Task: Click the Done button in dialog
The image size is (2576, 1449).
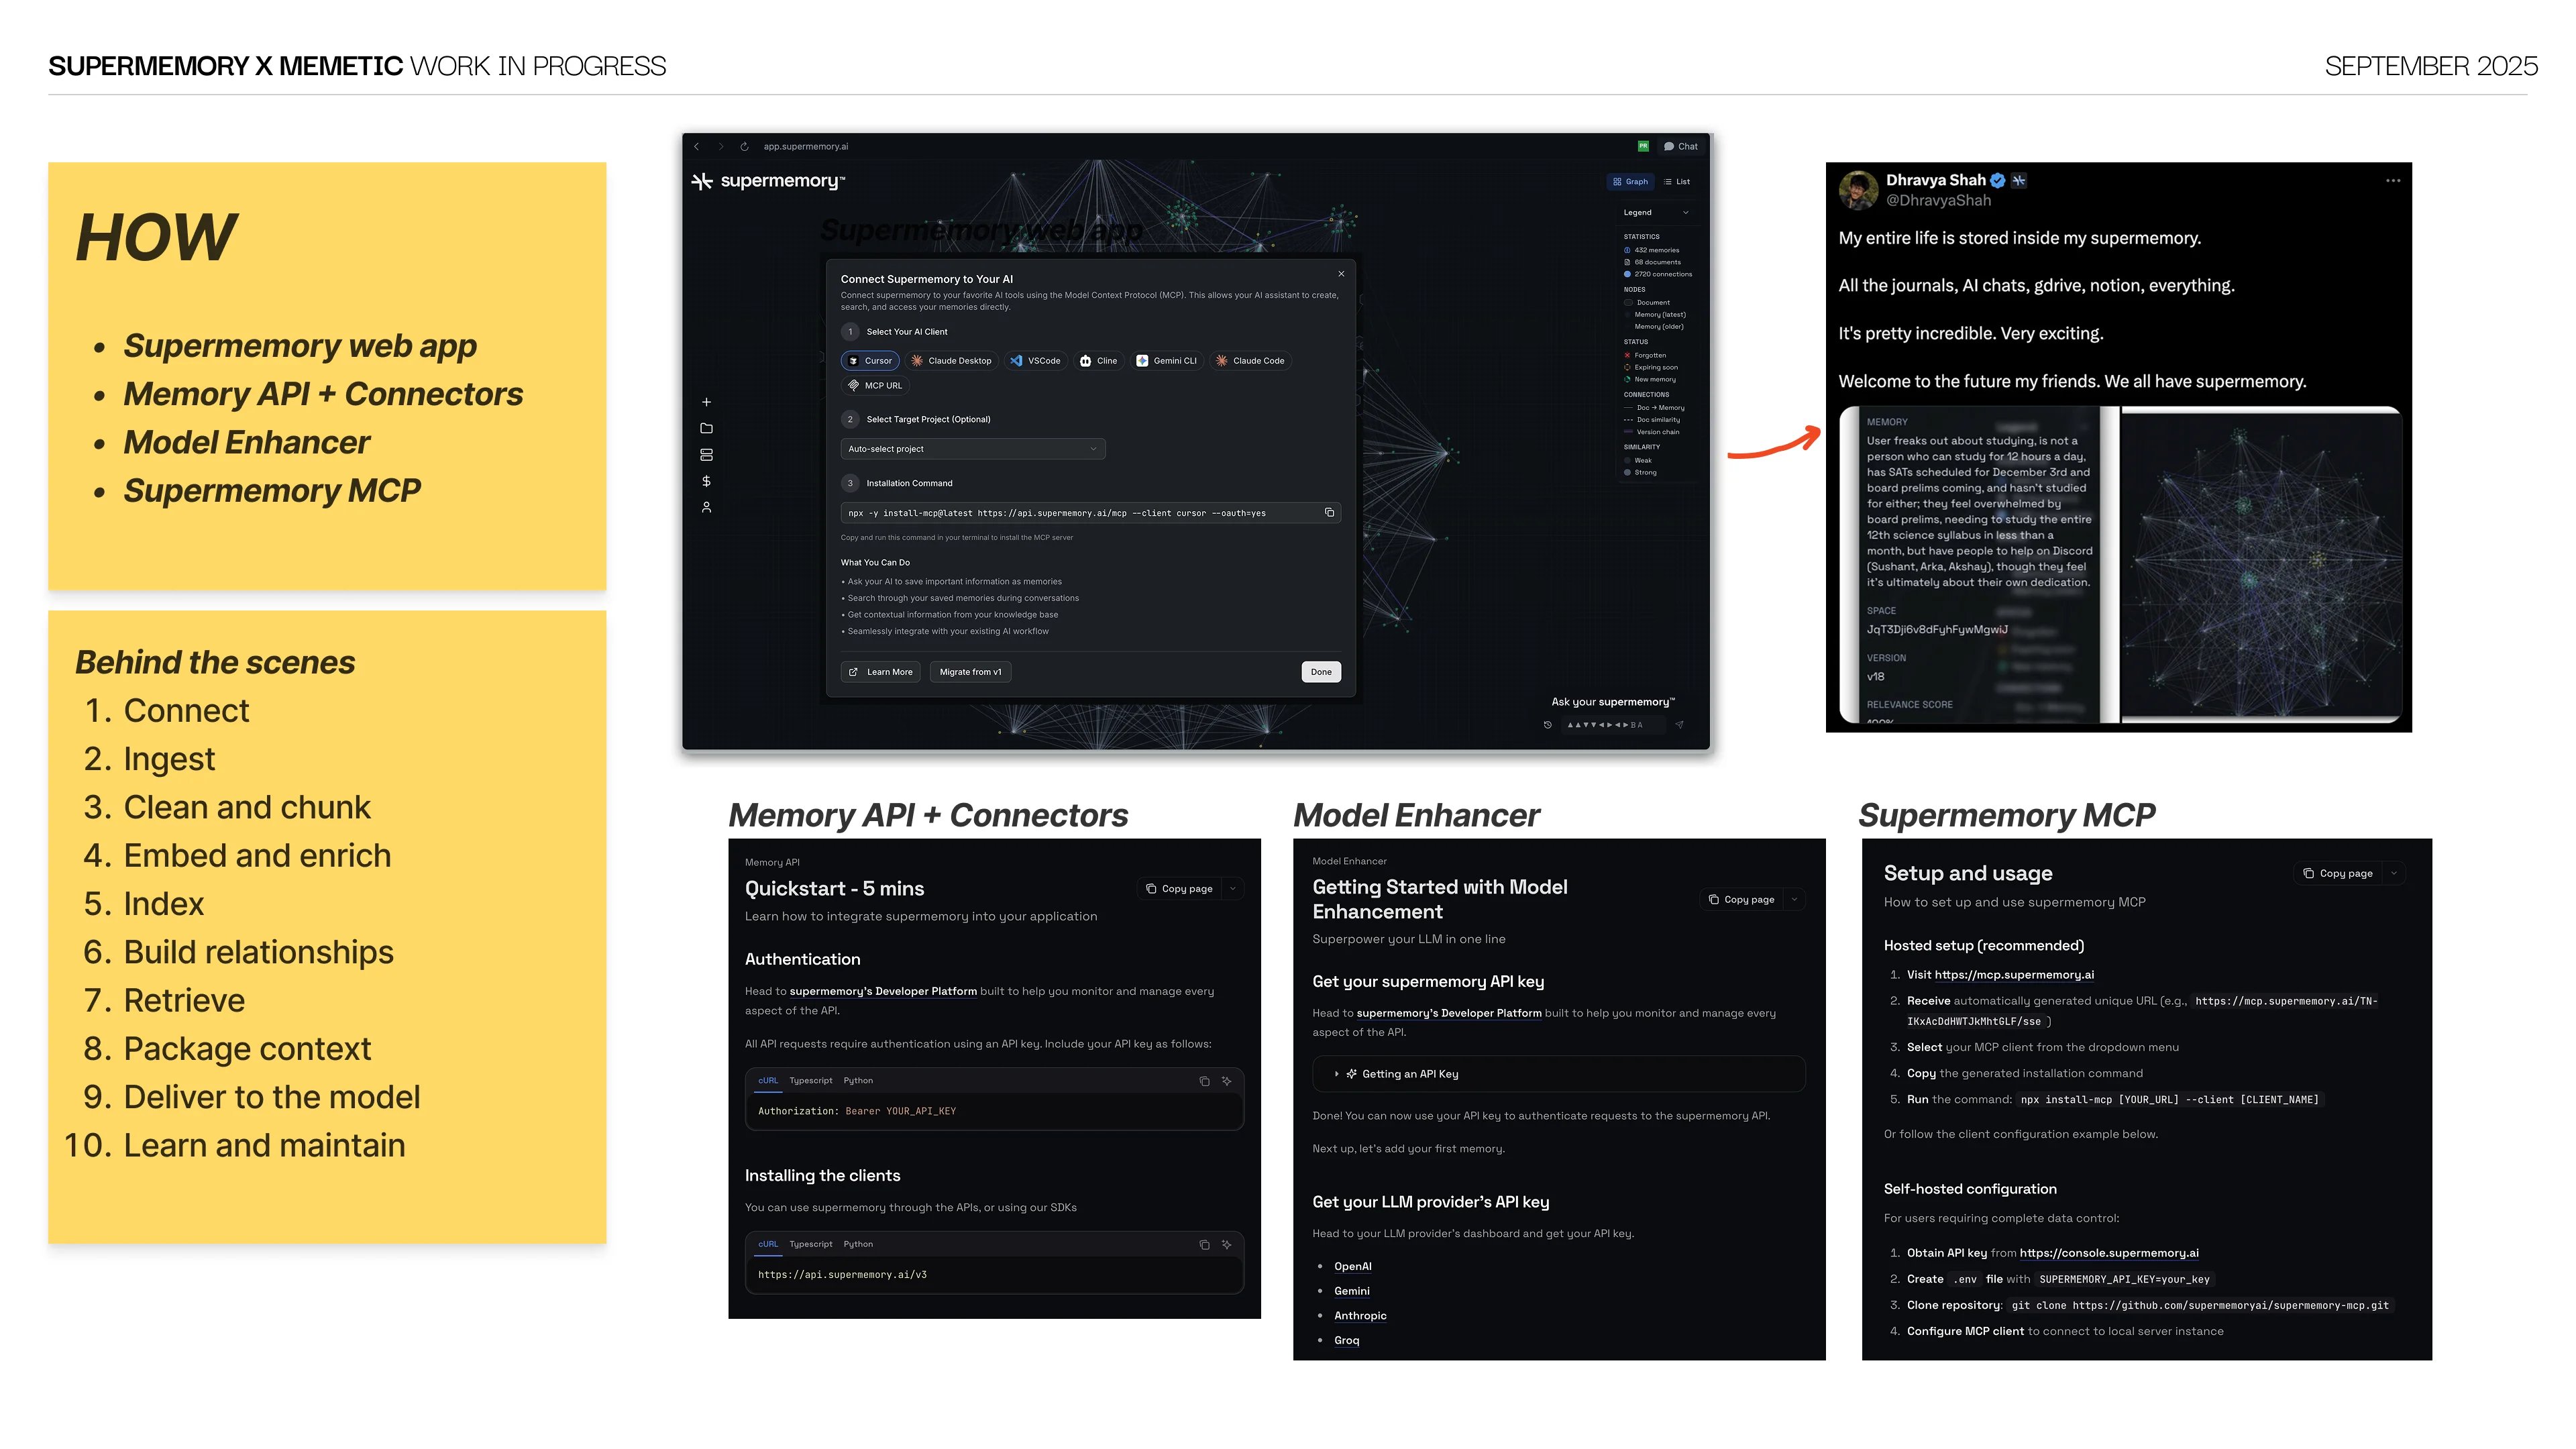Action: coord(1320,672)
